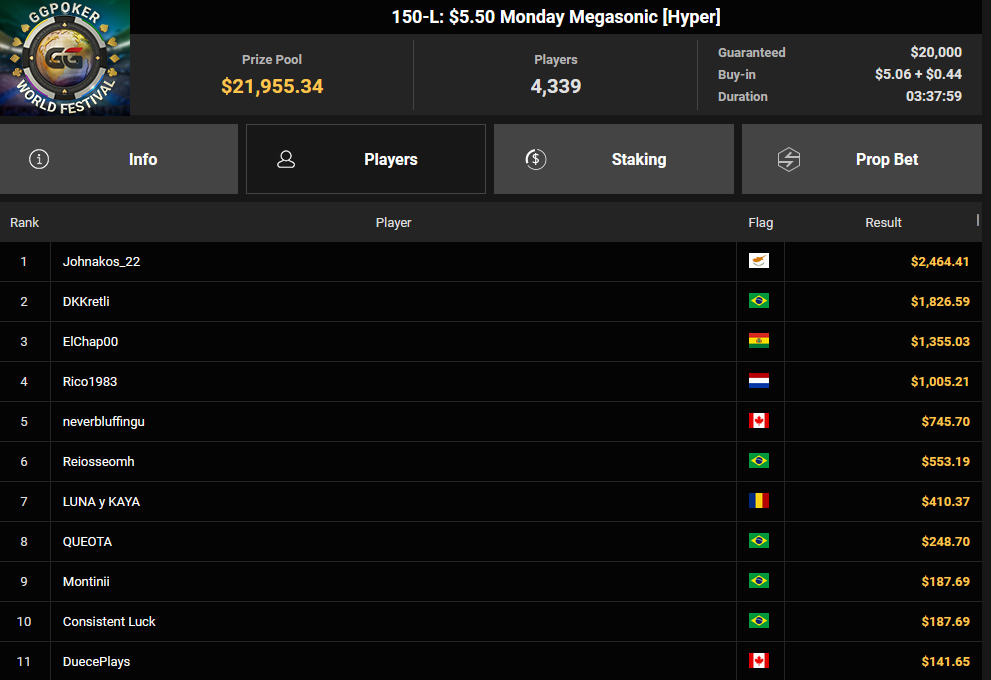Select the Consistent Luck player row
Image resolution: width=991 pixels, height=680 pixels.
(109, 621)
